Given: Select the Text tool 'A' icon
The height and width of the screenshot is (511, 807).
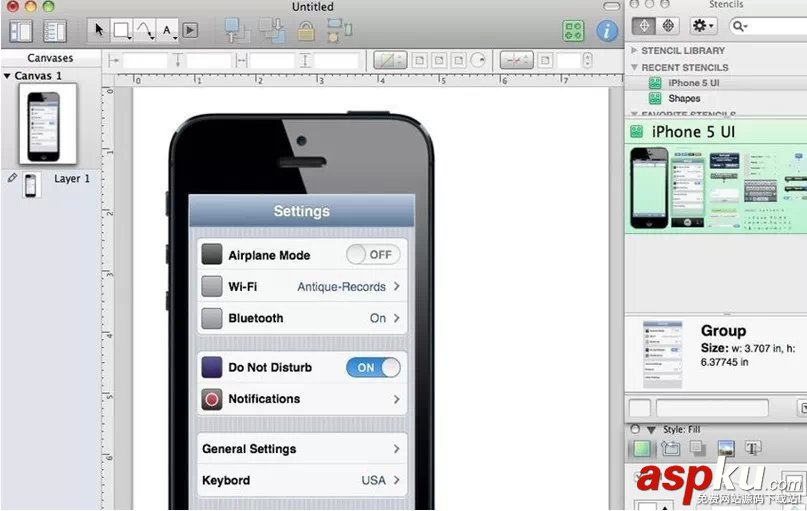Looking at the screenshot, I should pos(168,30).
